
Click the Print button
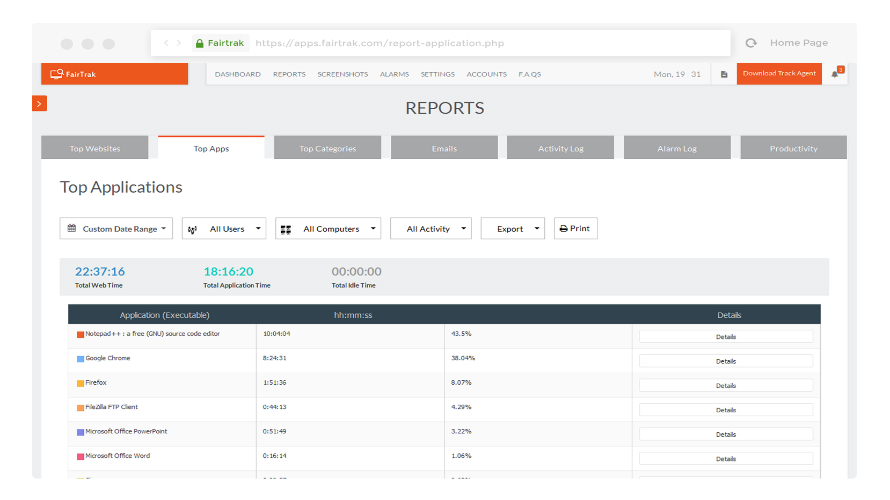[x=576, y=228]
